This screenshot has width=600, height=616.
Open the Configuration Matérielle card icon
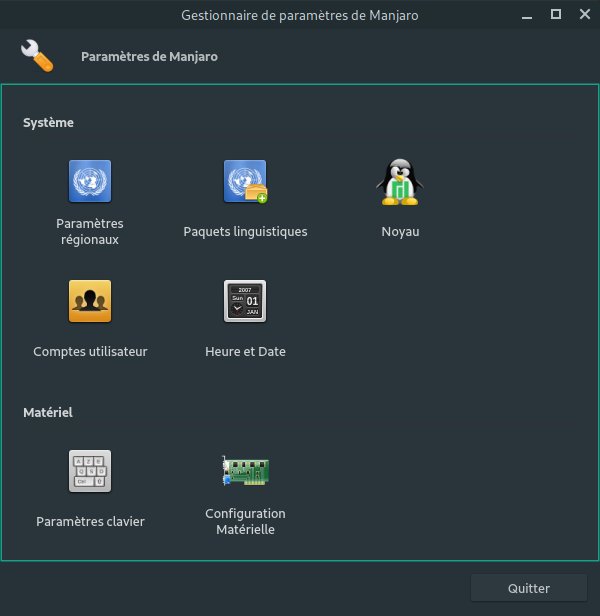[x=246, y=471]
